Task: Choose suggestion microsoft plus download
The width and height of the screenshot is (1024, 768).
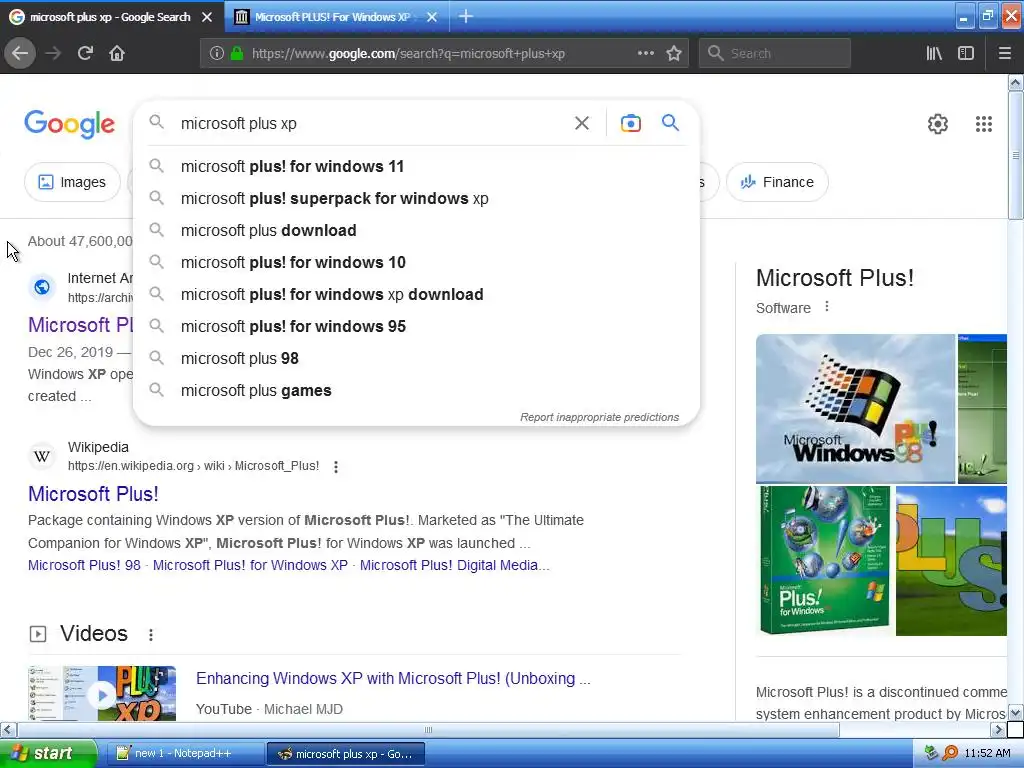Action: click(416, 231)
